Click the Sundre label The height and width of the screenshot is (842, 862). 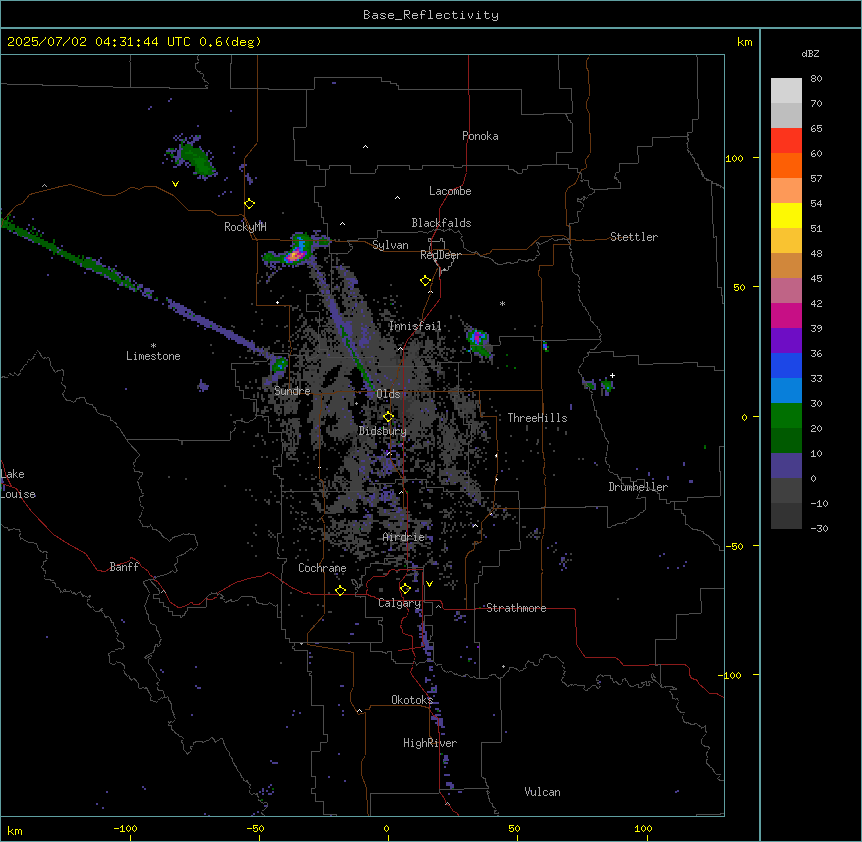pos(292,391)
